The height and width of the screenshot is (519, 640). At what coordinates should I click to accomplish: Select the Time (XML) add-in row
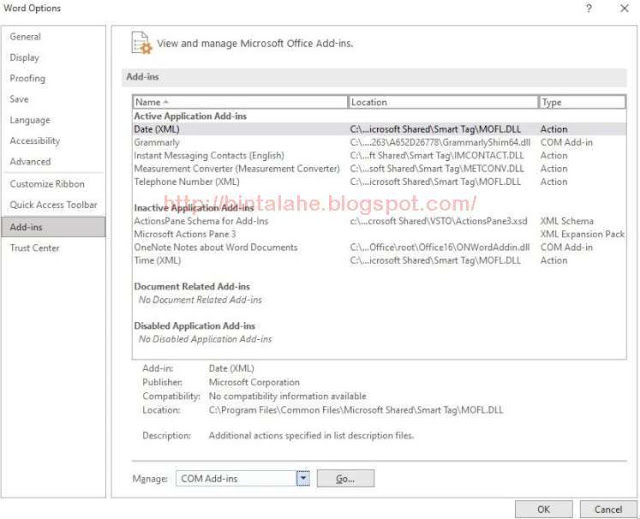379,260
